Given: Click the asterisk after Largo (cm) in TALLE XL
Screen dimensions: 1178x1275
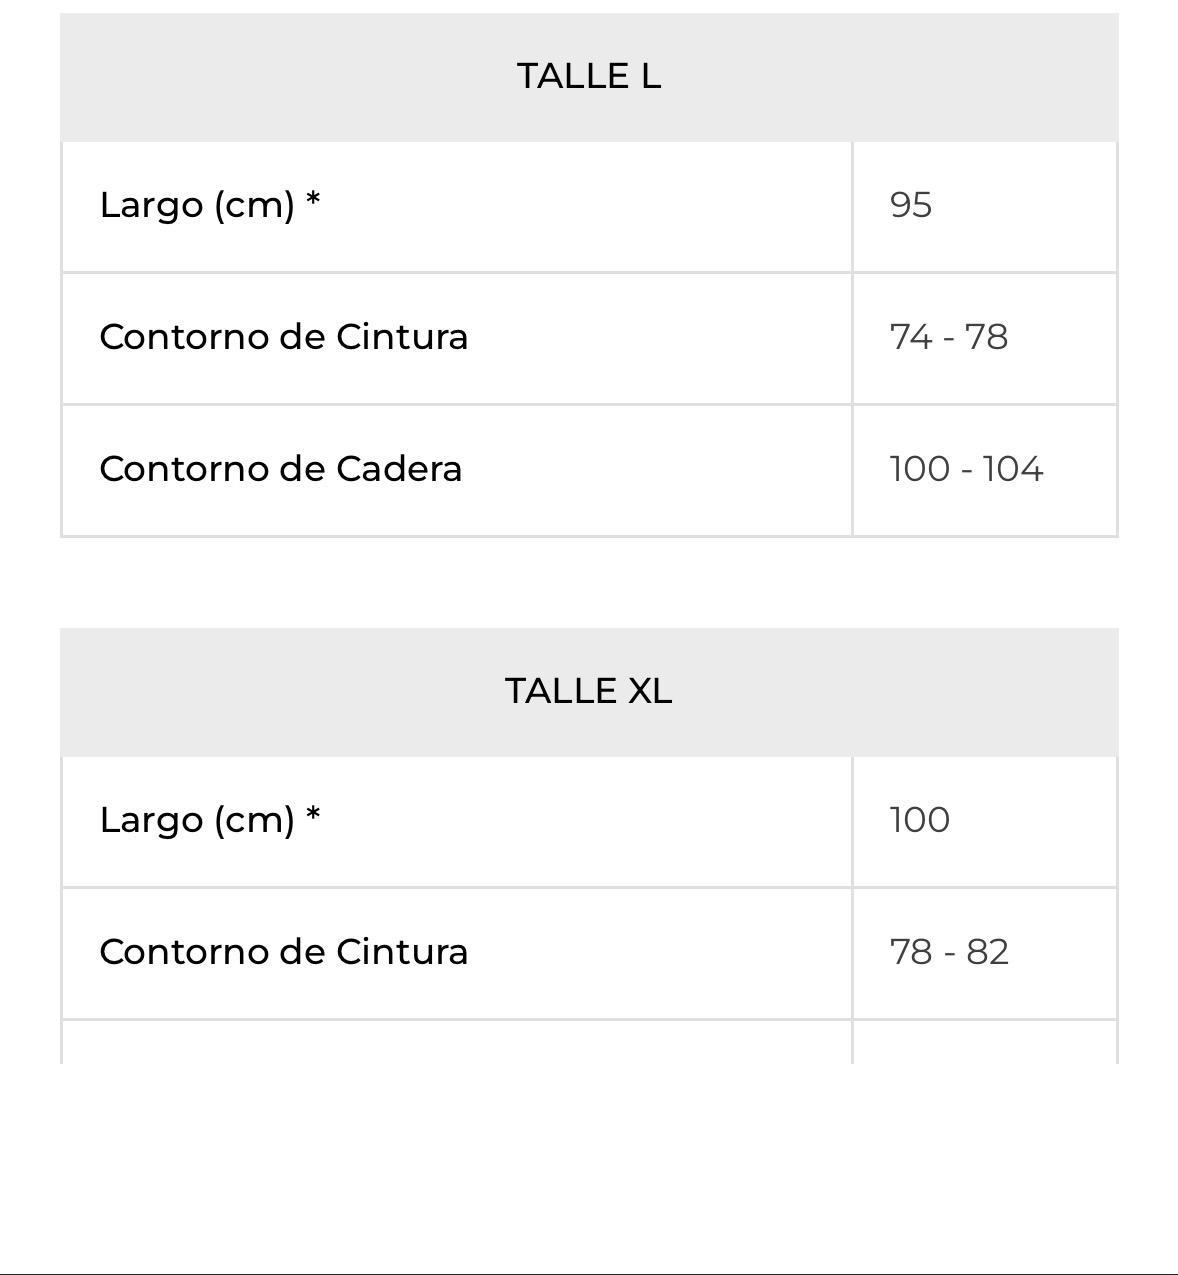Looking at the screenshot, I should 313,815.
